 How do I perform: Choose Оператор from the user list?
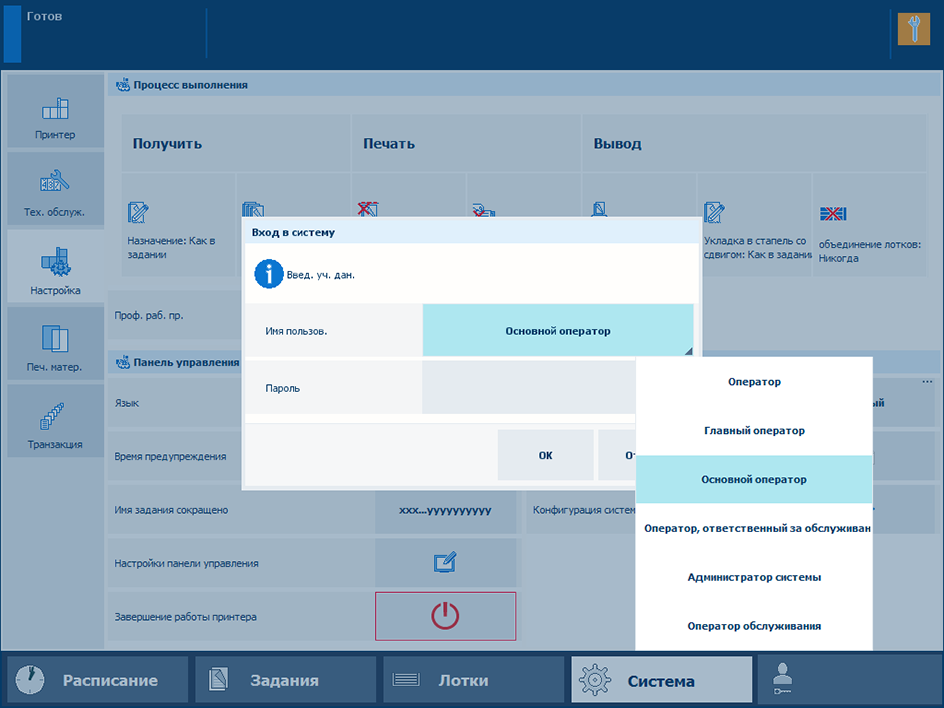click(x=754, y=382)
